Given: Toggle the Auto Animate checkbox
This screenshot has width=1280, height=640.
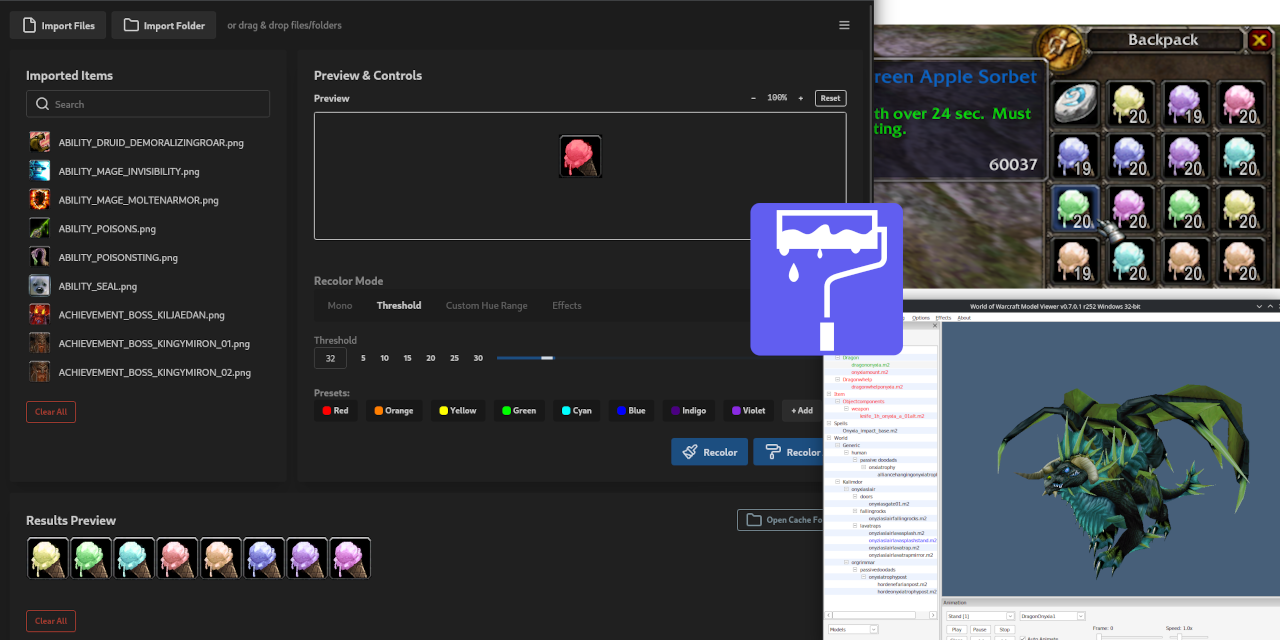Looking at the screenshot, I should (1022, 638).
